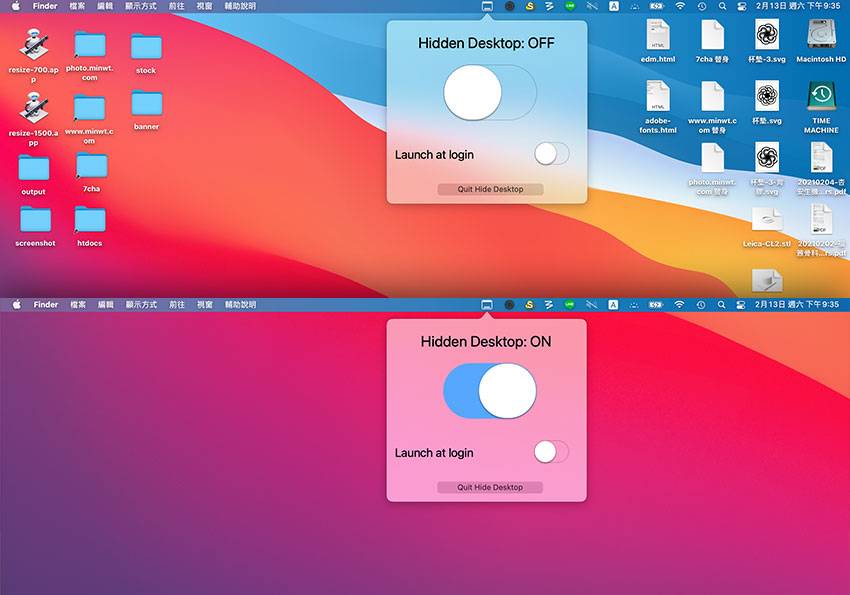Screen dimensions: 850x595
Task: Open the resize-700.app Automator icon
Action: [34, 44]
